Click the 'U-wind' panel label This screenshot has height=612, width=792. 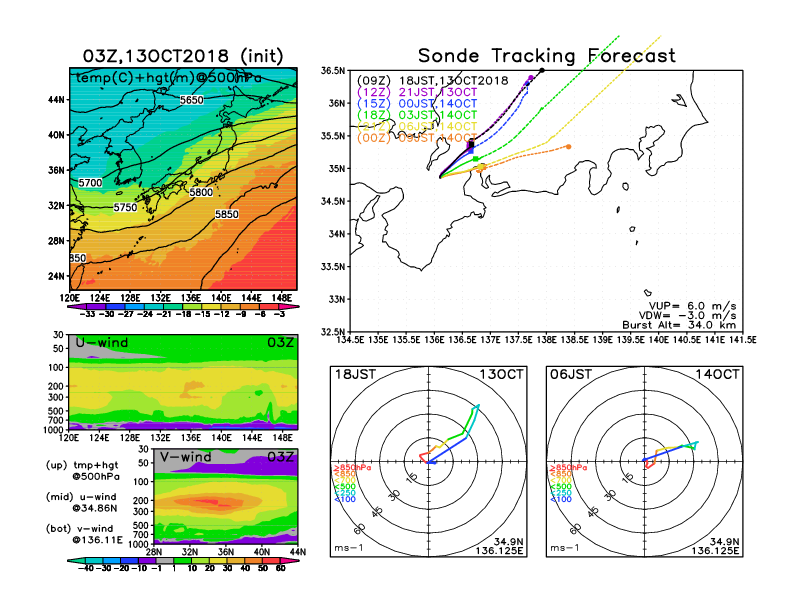[x=102, y=342]
